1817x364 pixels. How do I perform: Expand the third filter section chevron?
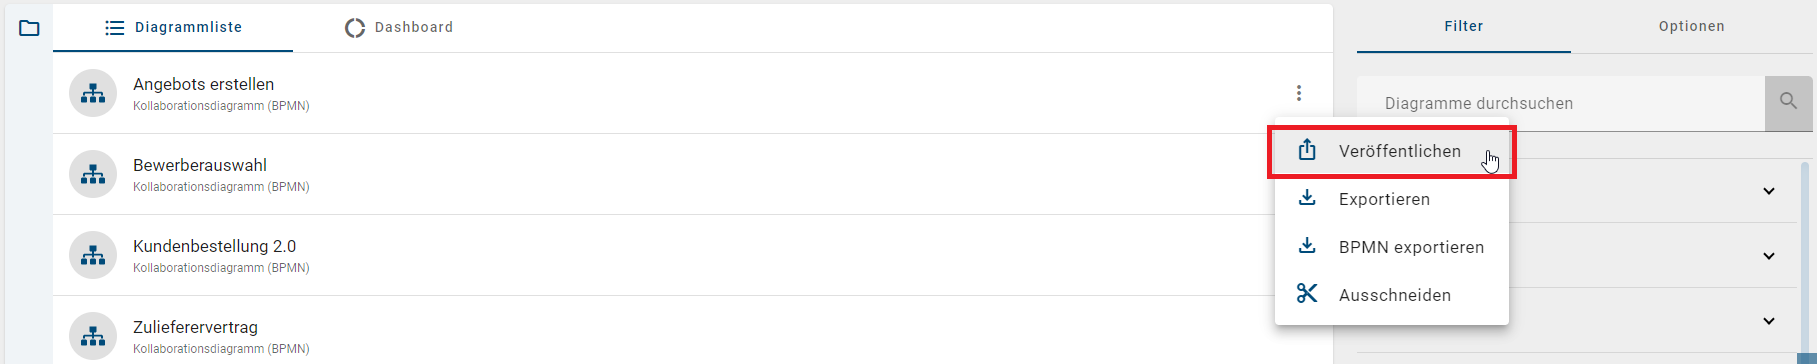coord(1768,321)
